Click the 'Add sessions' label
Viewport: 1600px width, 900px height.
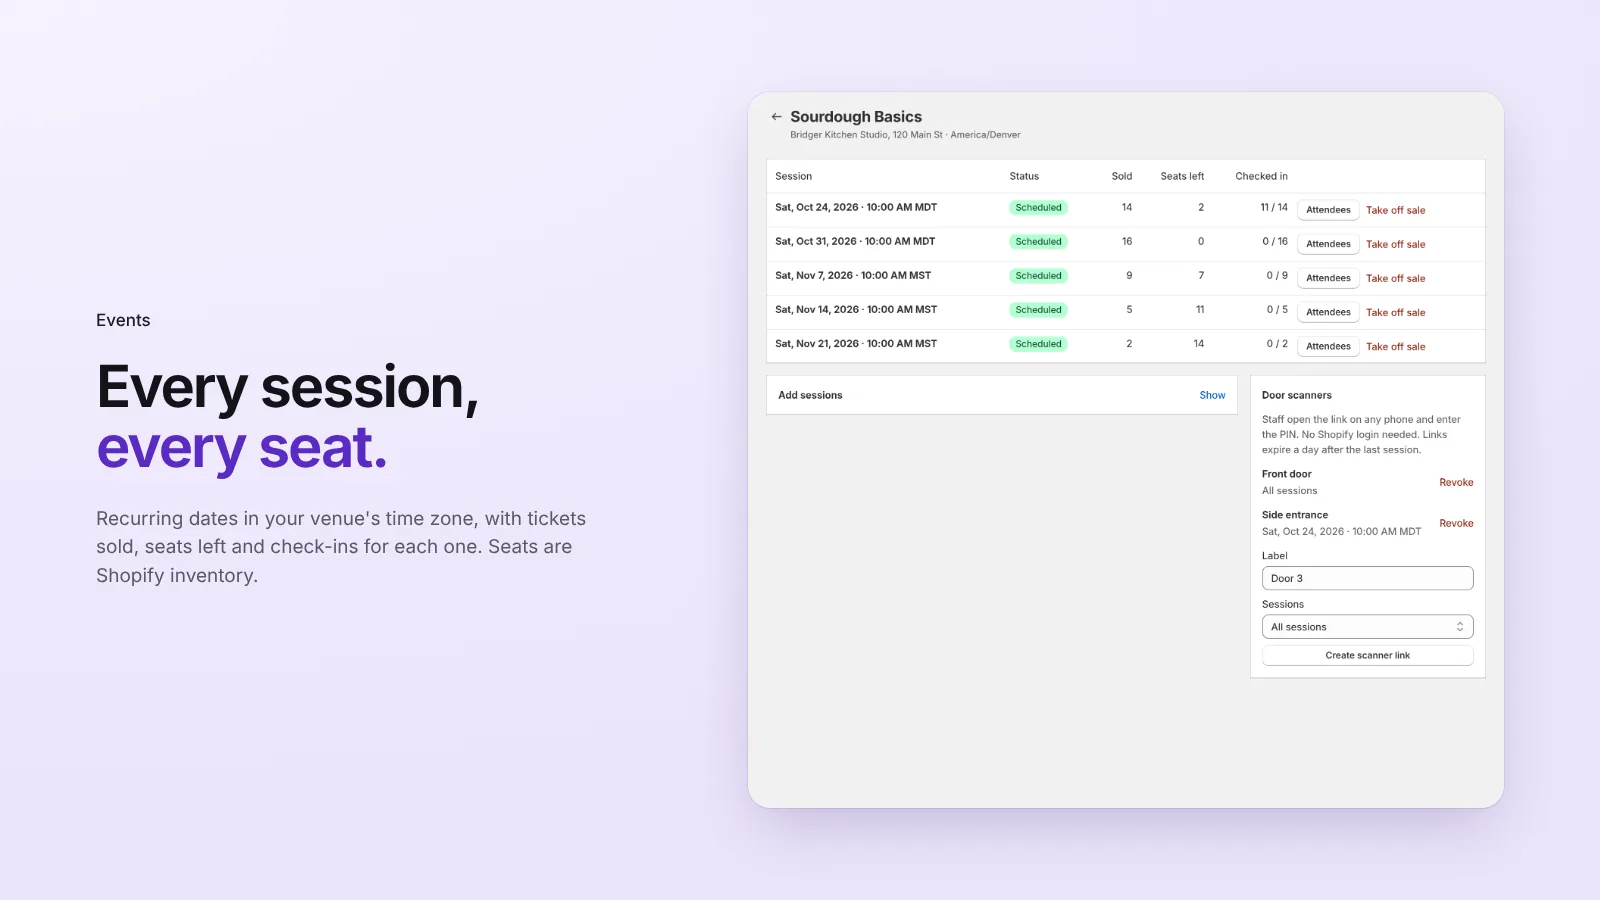coord(810,395)
